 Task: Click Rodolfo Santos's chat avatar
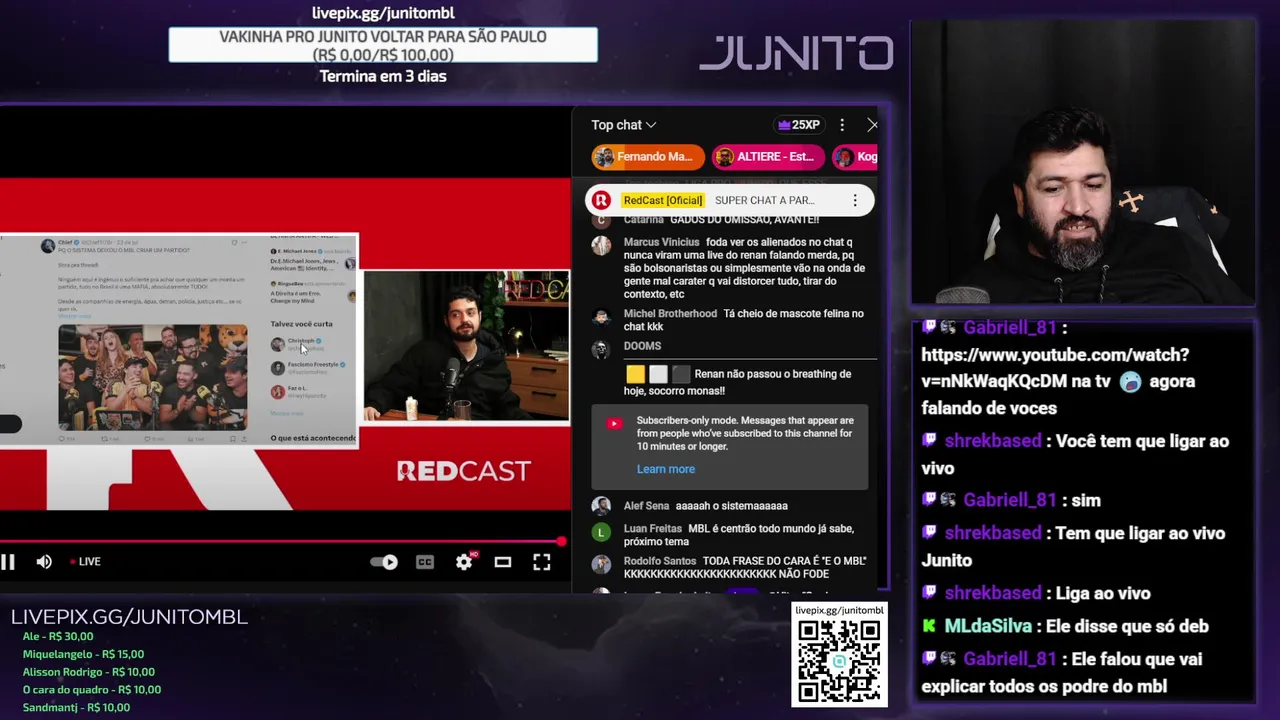[x=601, y=565]
